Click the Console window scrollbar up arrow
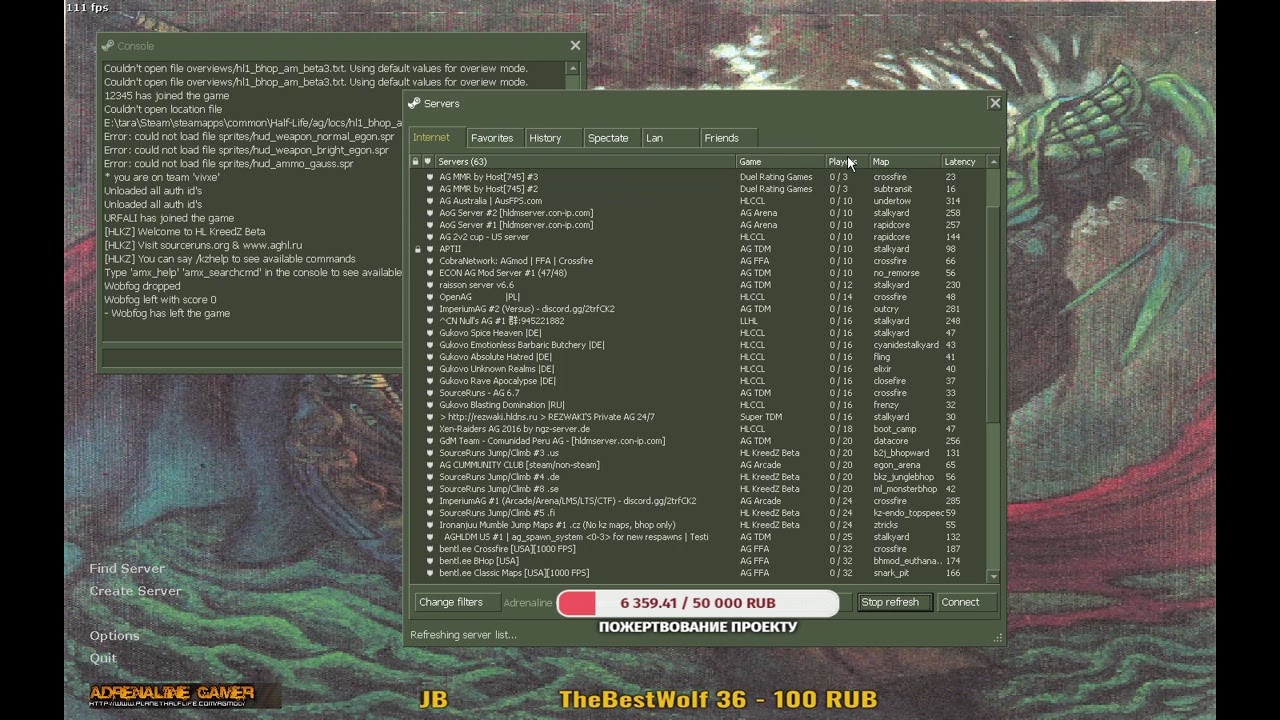Screen dimensions: 1280x720 572,69
